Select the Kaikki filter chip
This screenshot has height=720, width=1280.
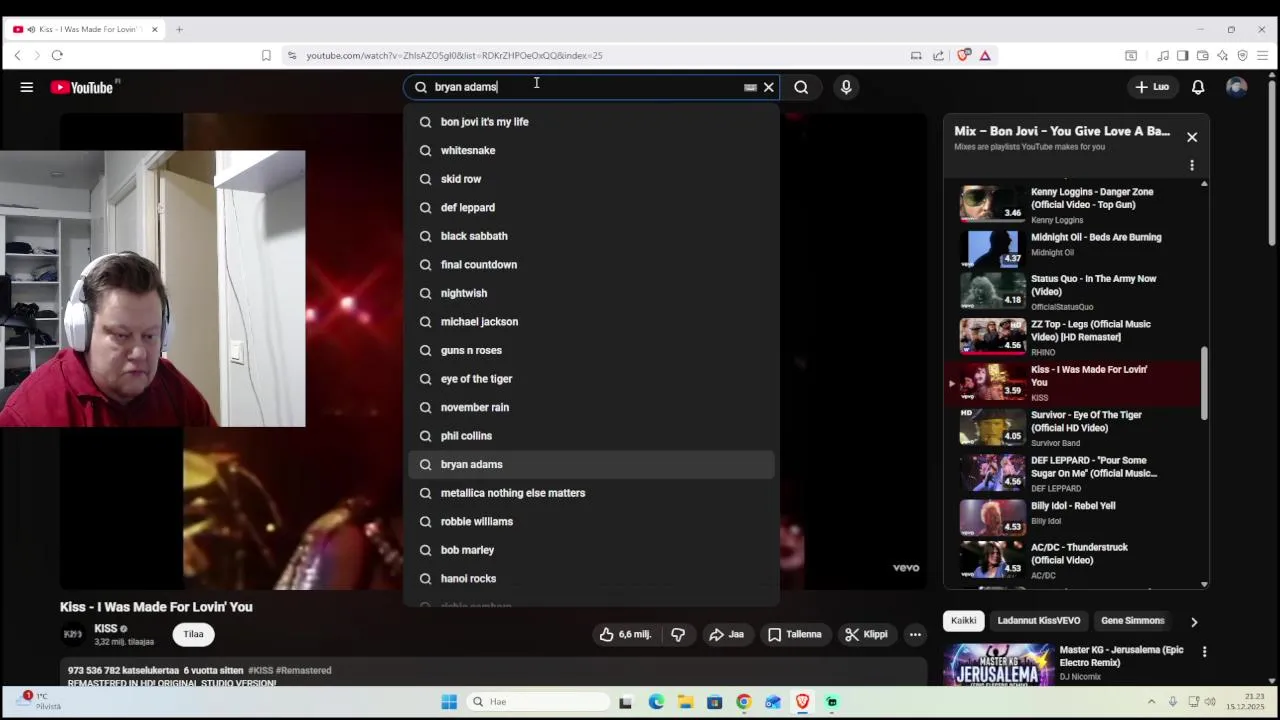964,621
